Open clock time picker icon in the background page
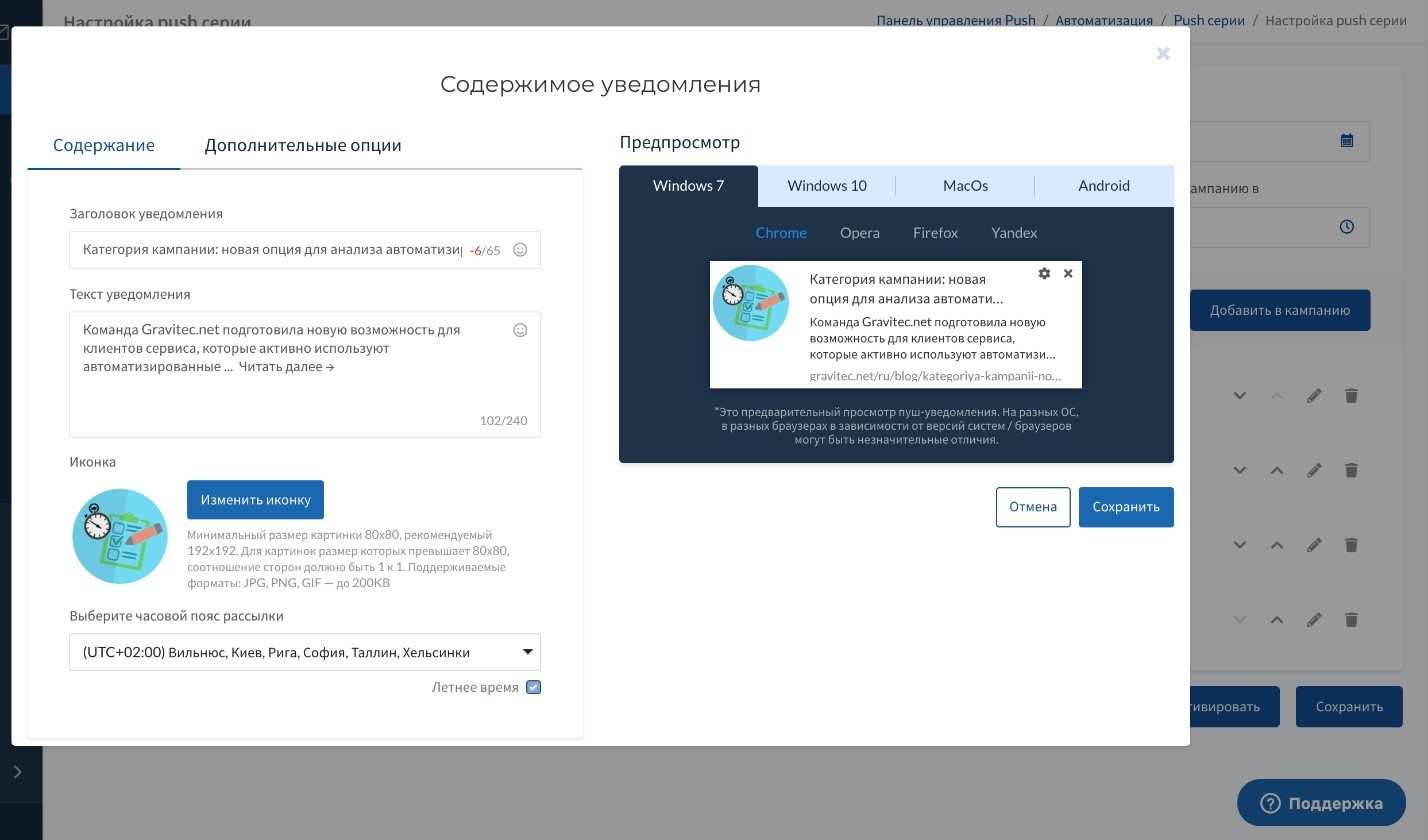Image resolution: width=1428 pixels, height=840 pixels. coord(1347,227)
